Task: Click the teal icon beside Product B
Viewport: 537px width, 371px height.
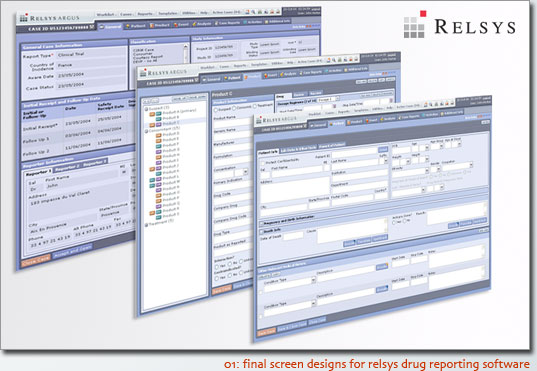Action: [158, 119]
